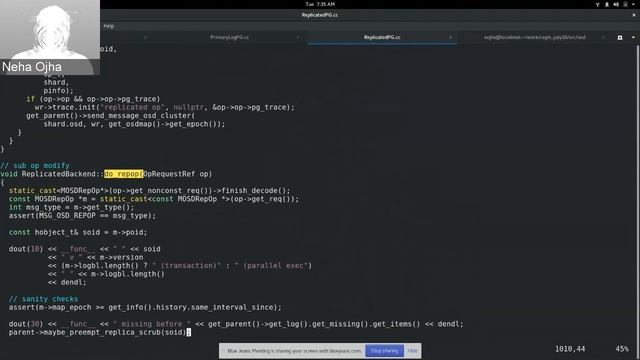The image size is (640, 360).
Task: Switch to the nojha@localhost terminal tab
Action: [x=534, y=37]
